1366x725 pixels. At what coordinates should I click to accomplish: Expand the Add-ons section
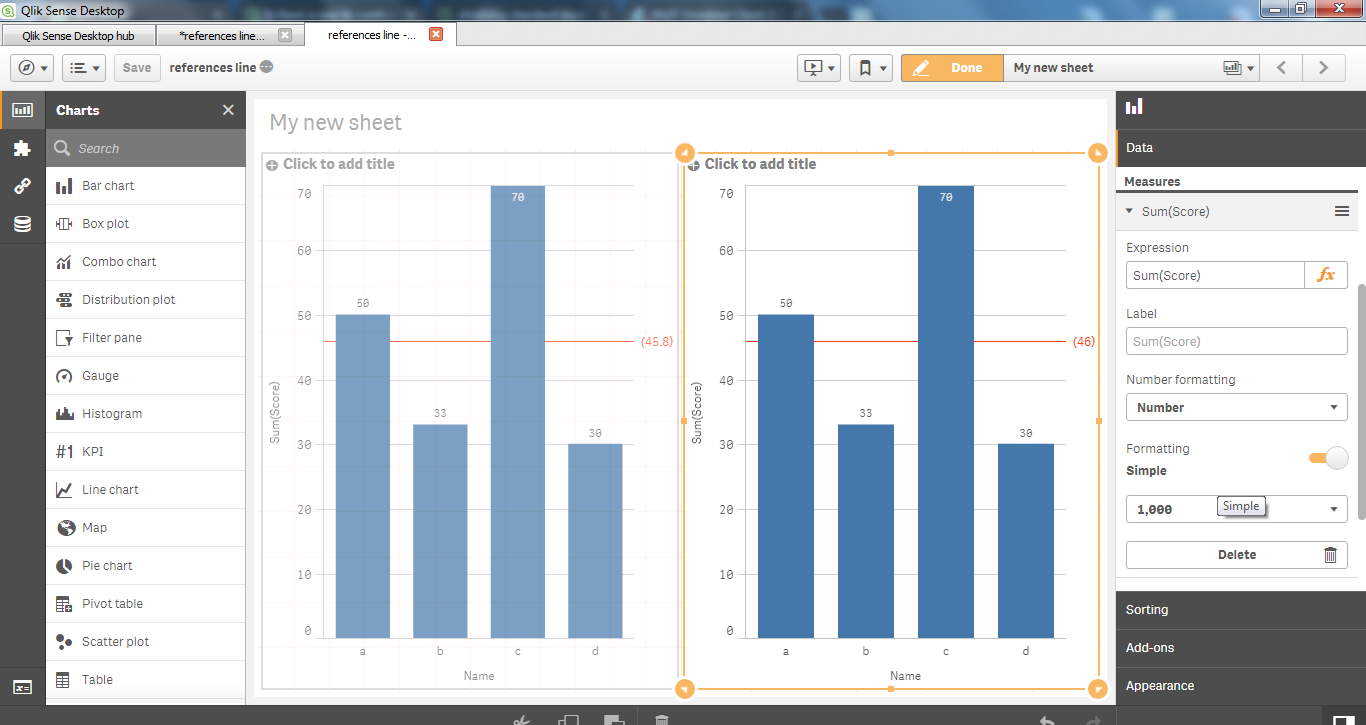[1241, 648]
